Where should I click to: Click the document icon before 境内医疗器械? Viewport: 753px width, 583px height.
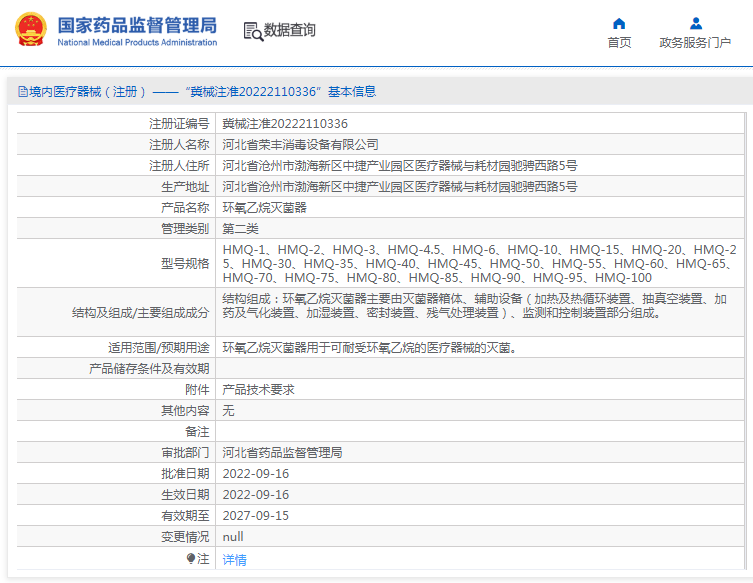[23, 91]
